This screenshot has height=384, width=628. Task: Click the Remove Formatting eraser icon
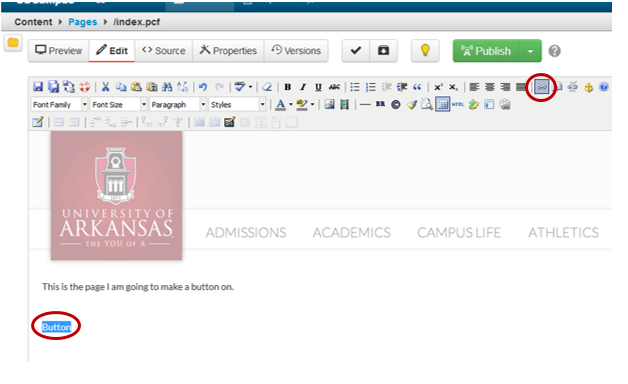267,86
